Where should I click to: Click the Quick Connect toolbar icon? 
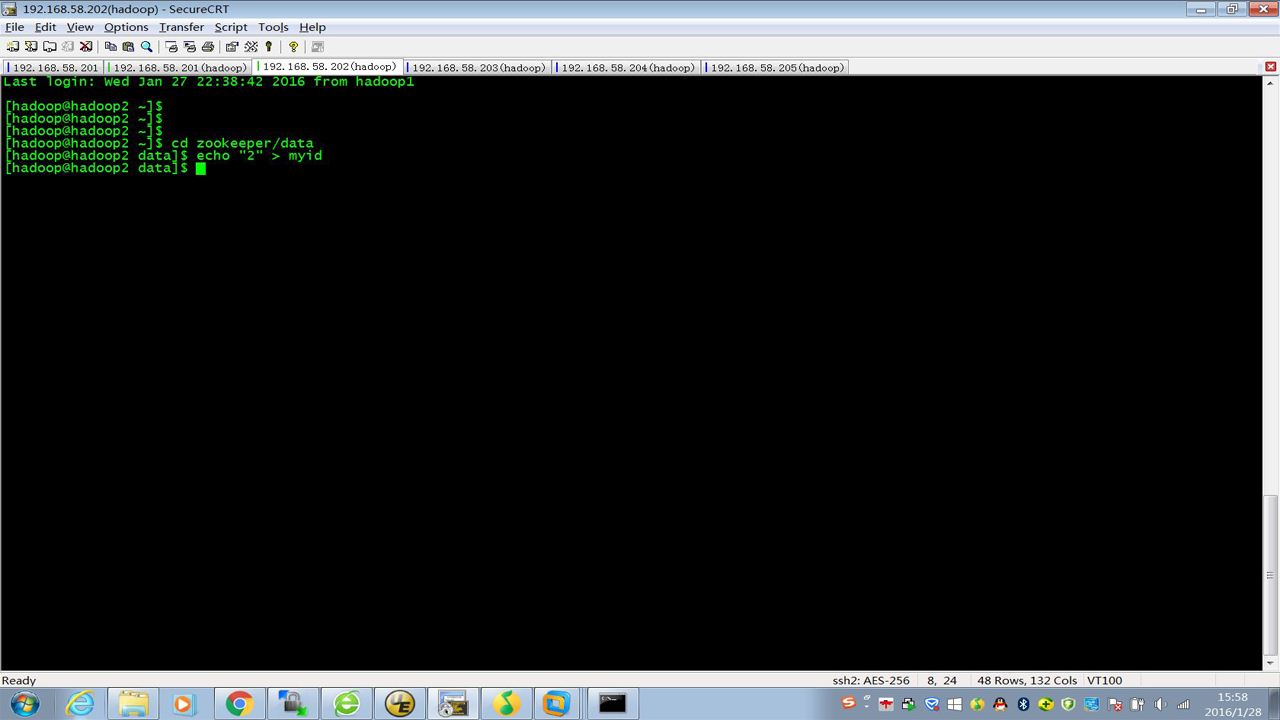[31, 46]
